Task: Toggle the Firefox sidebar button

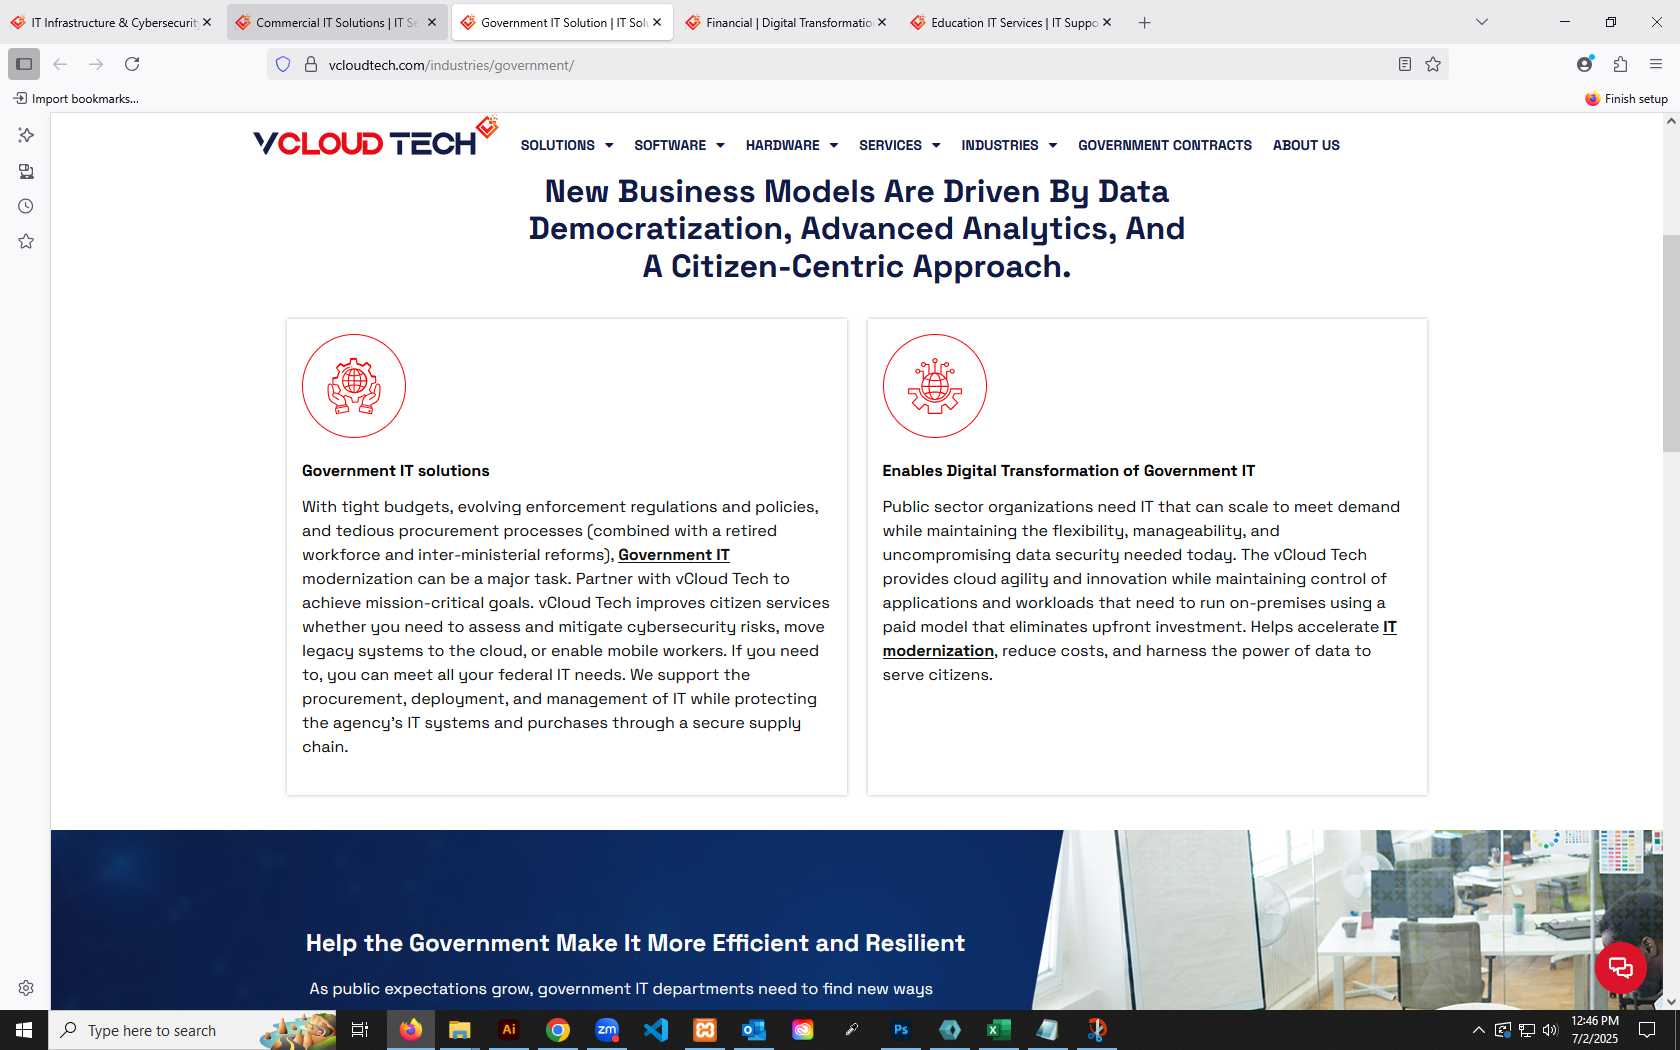Action: pyautogui.click(x=24, y=64)
